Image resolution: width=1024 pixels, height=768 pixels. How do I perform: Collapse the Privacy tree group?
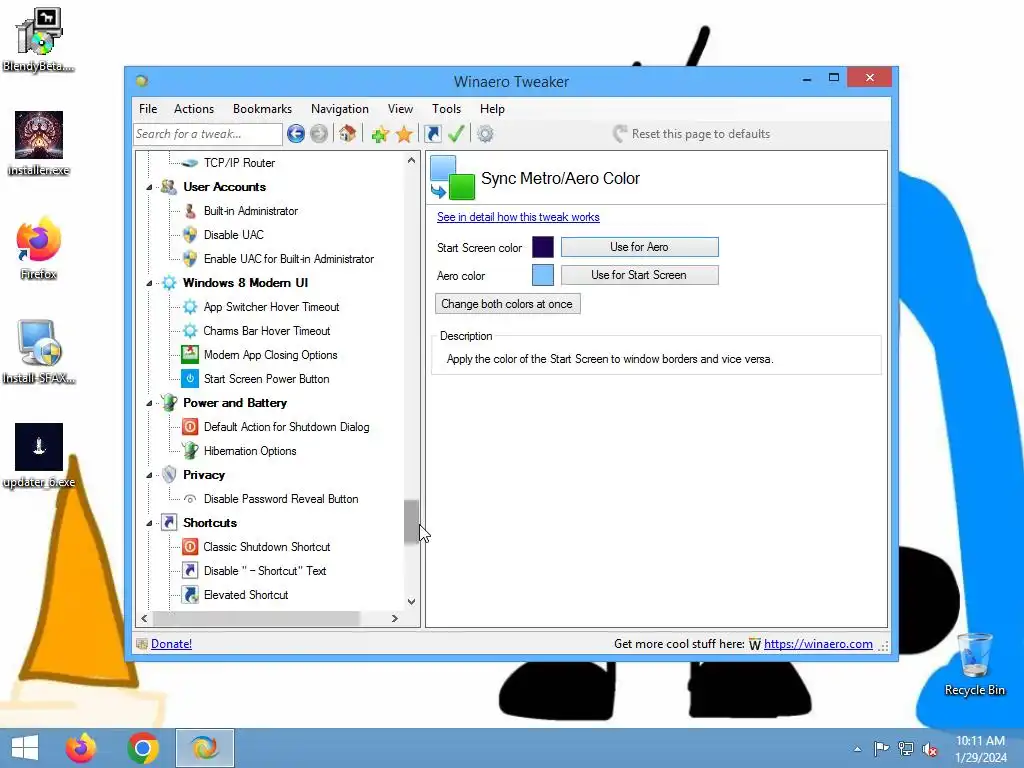[x=149, y=475]
